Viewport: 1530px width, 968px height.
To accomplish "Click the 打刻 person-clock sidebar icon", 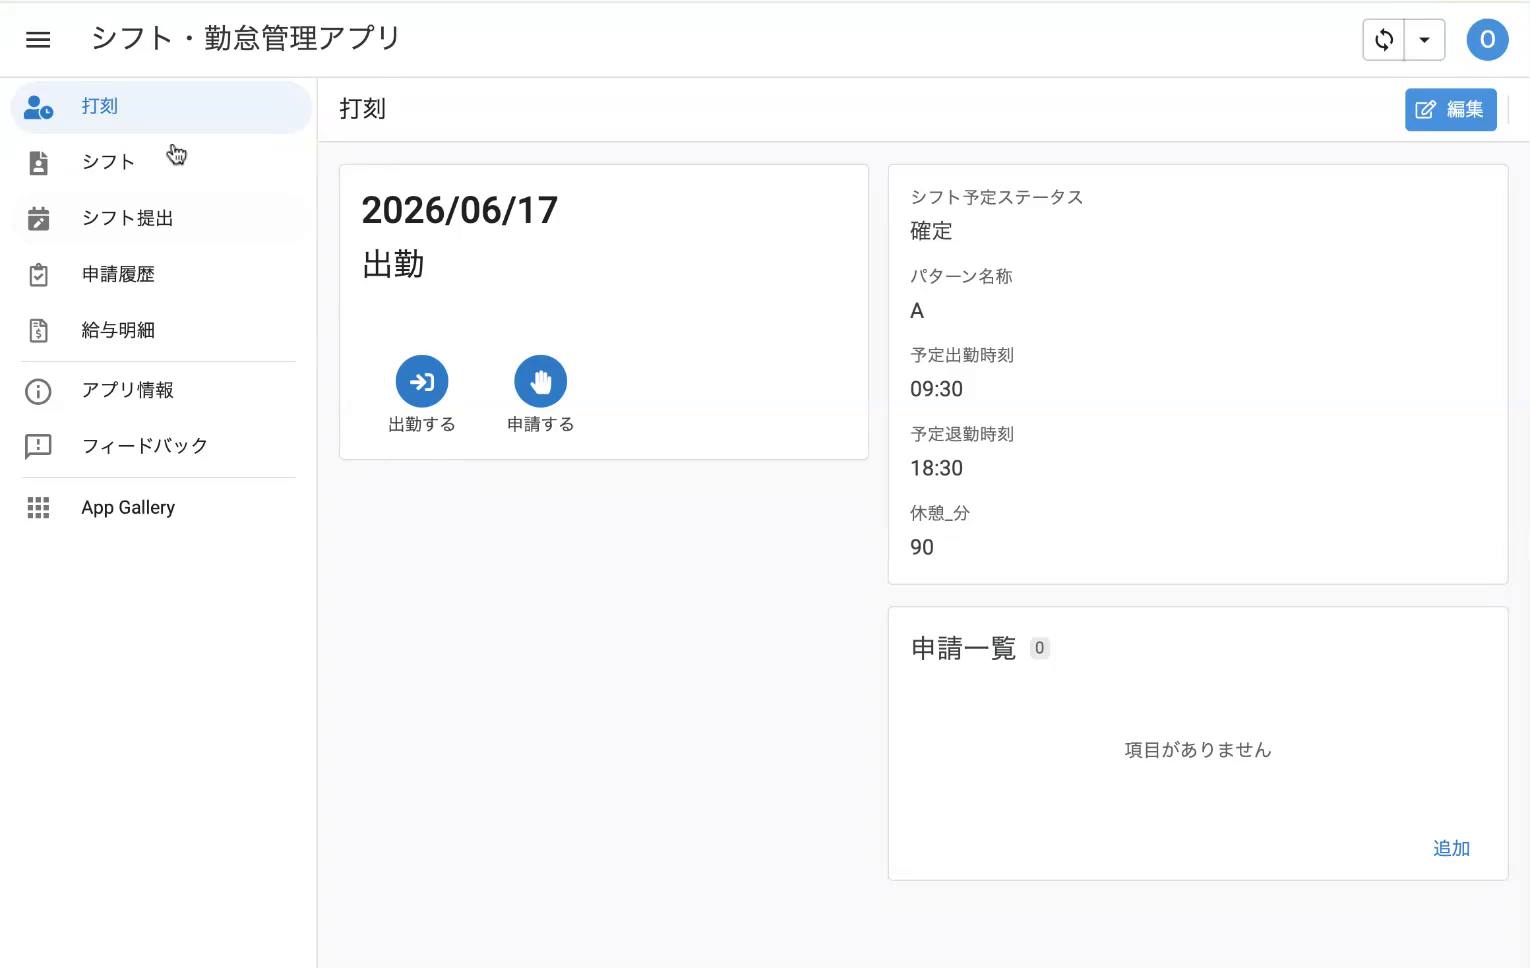I will pyautogui.click(x=38, y=107).
